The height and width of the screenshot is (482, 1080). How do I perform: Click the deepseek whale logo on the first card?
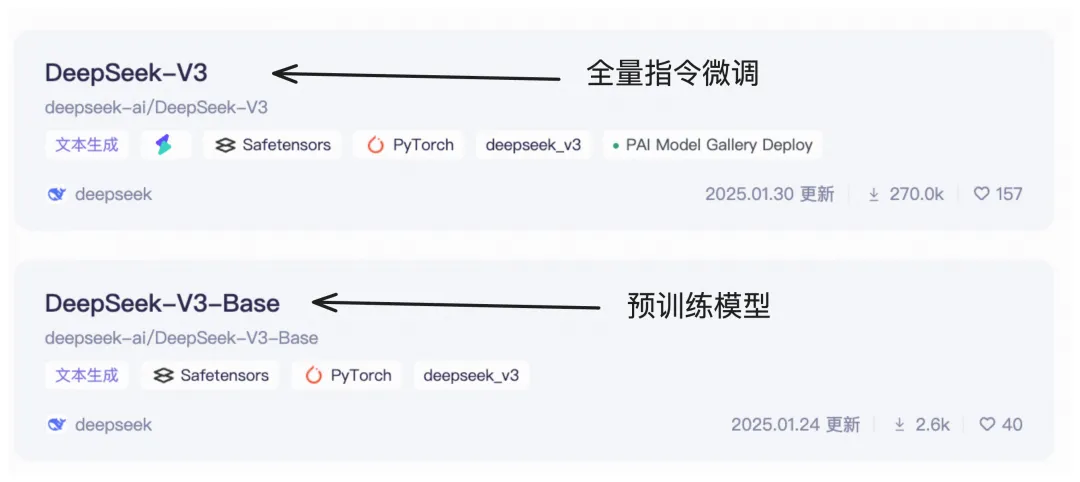click(x=56, y=195)
